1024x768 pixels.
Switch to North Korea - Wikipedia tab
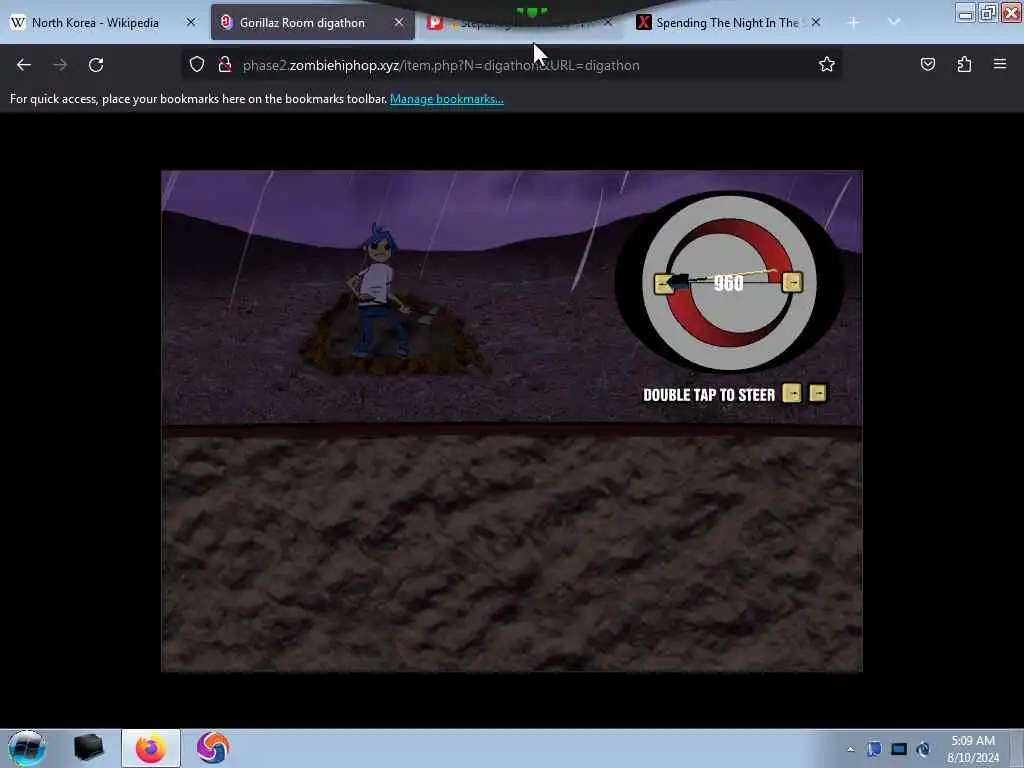95,23
